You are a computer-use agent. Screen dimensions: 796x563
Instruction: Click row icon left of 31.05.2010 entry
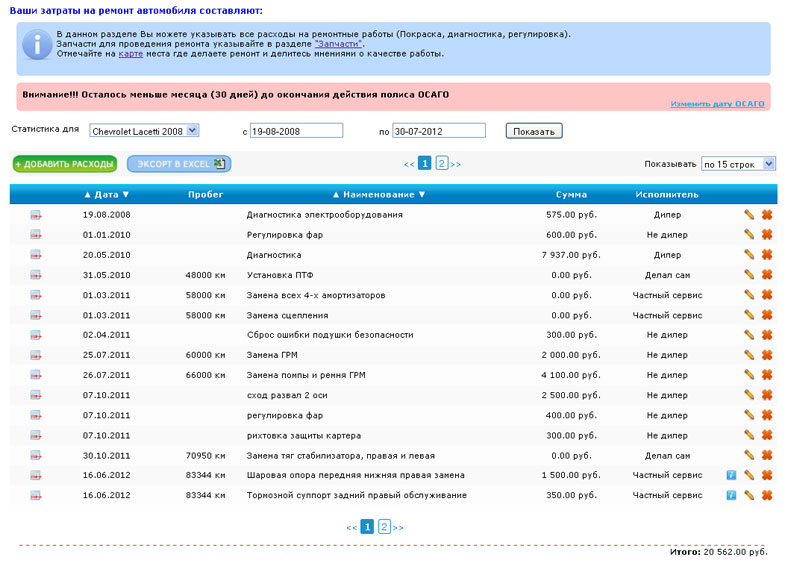pos(36,275)
